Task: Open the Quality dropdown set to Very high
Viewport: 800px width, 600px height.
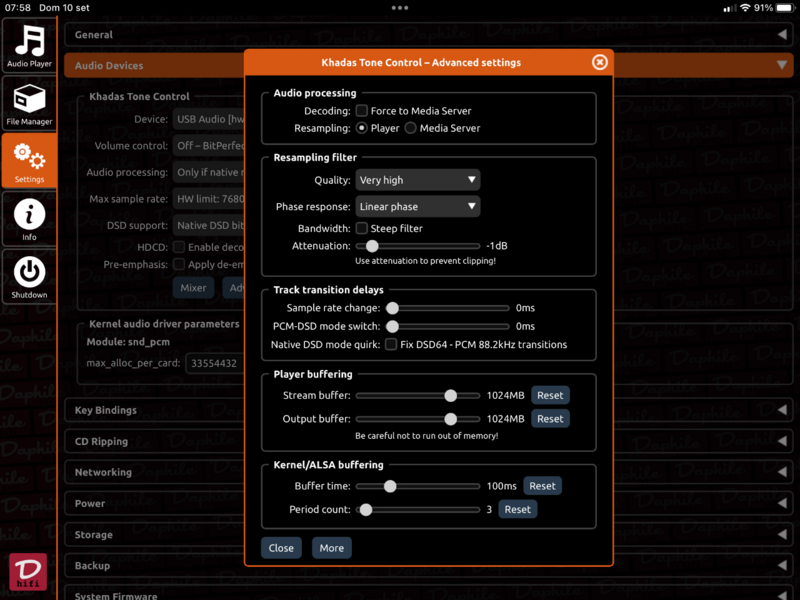Action: point(418,180)
